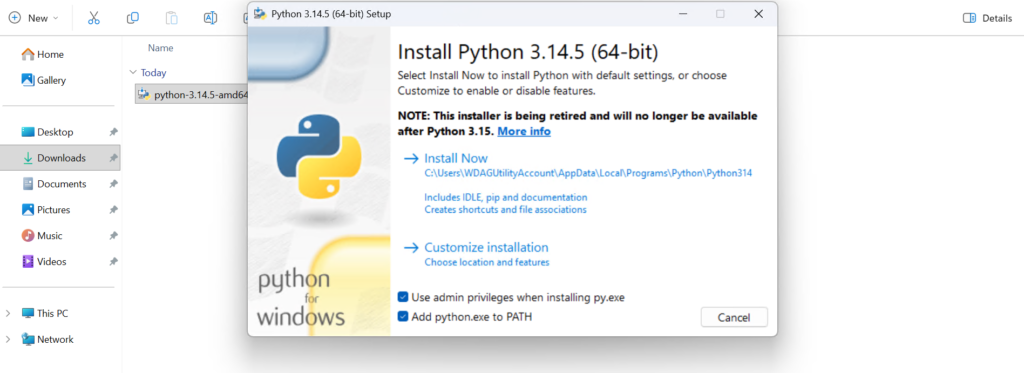
Task: Open Pictures folder in sidebar
Action: (x=54, y=210)
